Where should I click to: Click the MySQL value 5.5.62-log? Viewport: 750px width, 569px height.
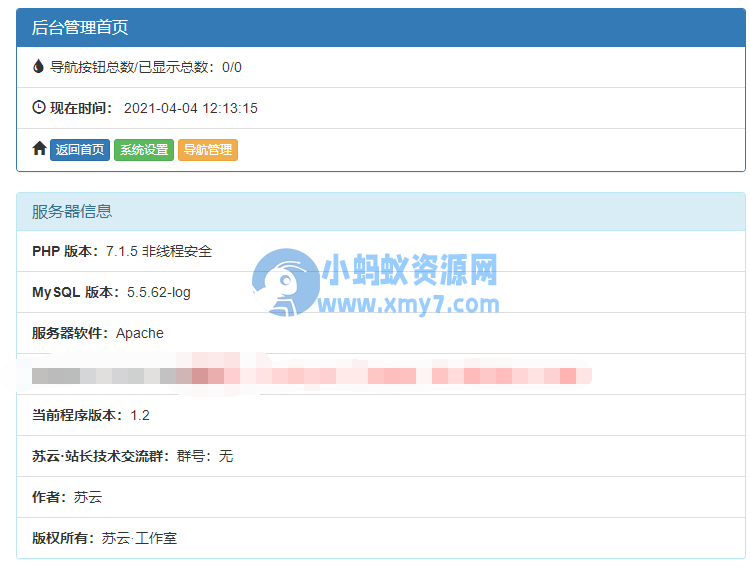pyautogui.click(x=159, y=292)
